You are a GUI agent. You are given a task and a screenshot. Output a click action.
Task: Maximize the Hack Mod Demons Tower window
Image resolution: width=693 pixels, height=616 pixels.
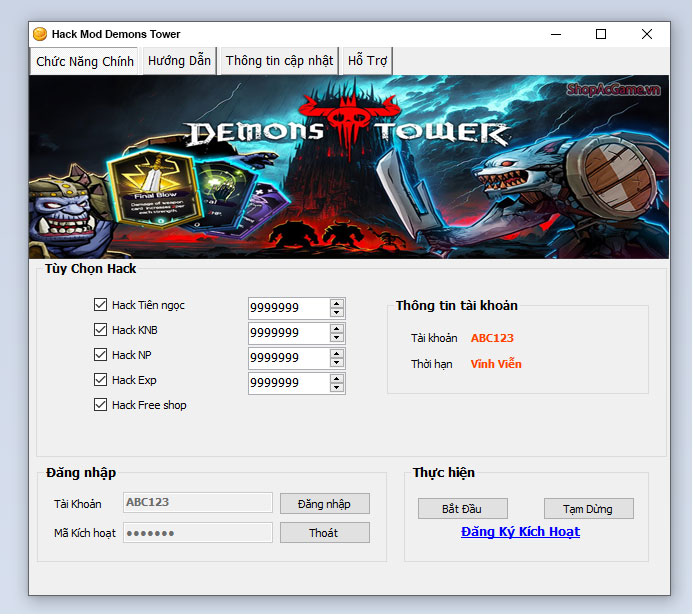click(x=601, y=34)
